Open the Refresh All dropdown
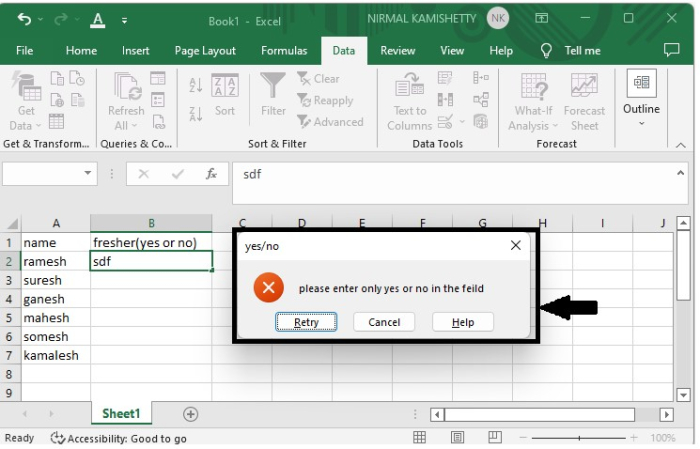 tap(126, 102)
